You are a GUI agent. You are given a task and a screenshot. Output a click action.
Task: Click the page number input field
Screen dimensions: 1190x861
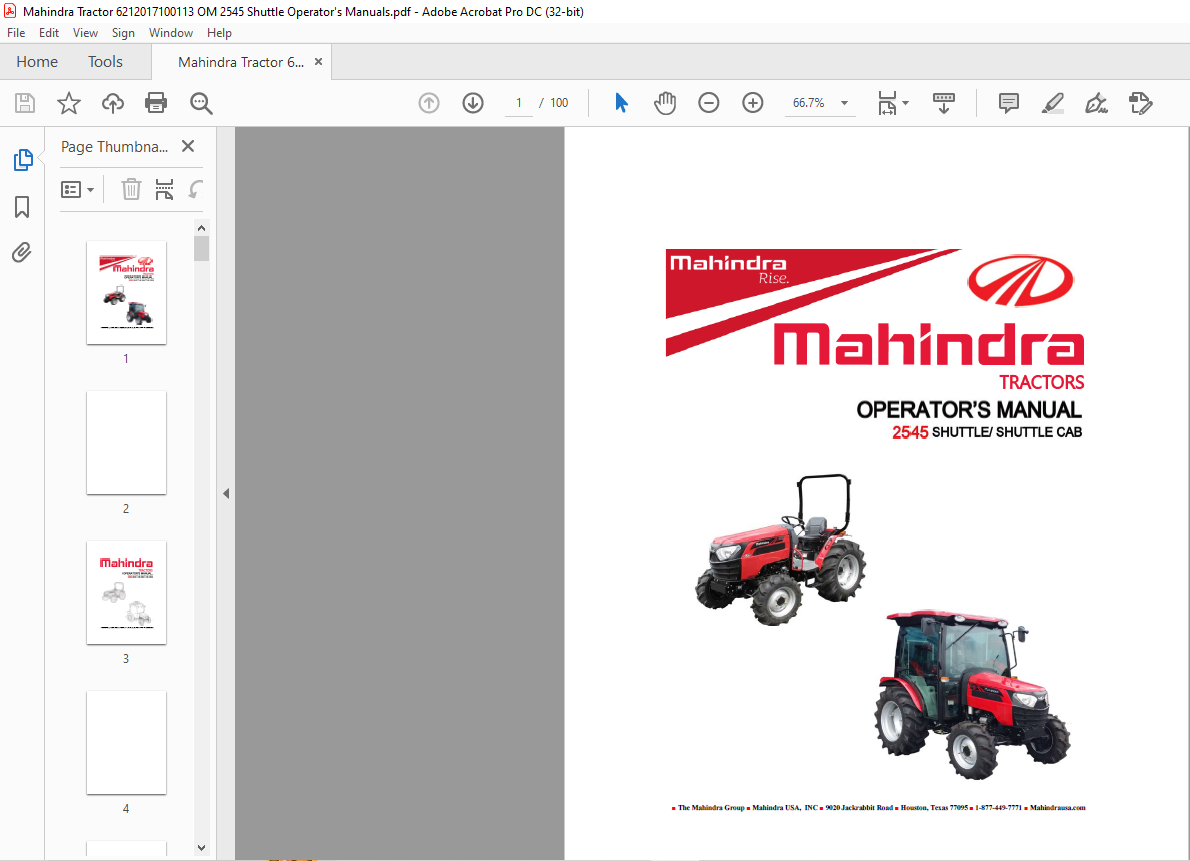pyautogui.click(x=518, y=102)
